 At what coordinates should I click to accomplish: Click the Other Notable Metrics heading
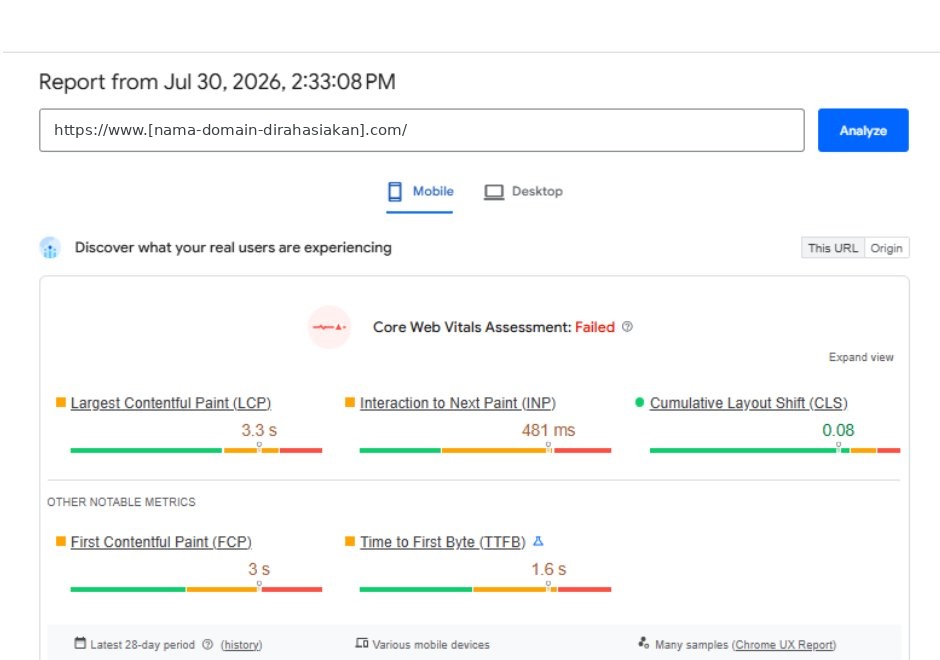coord(121,502)
